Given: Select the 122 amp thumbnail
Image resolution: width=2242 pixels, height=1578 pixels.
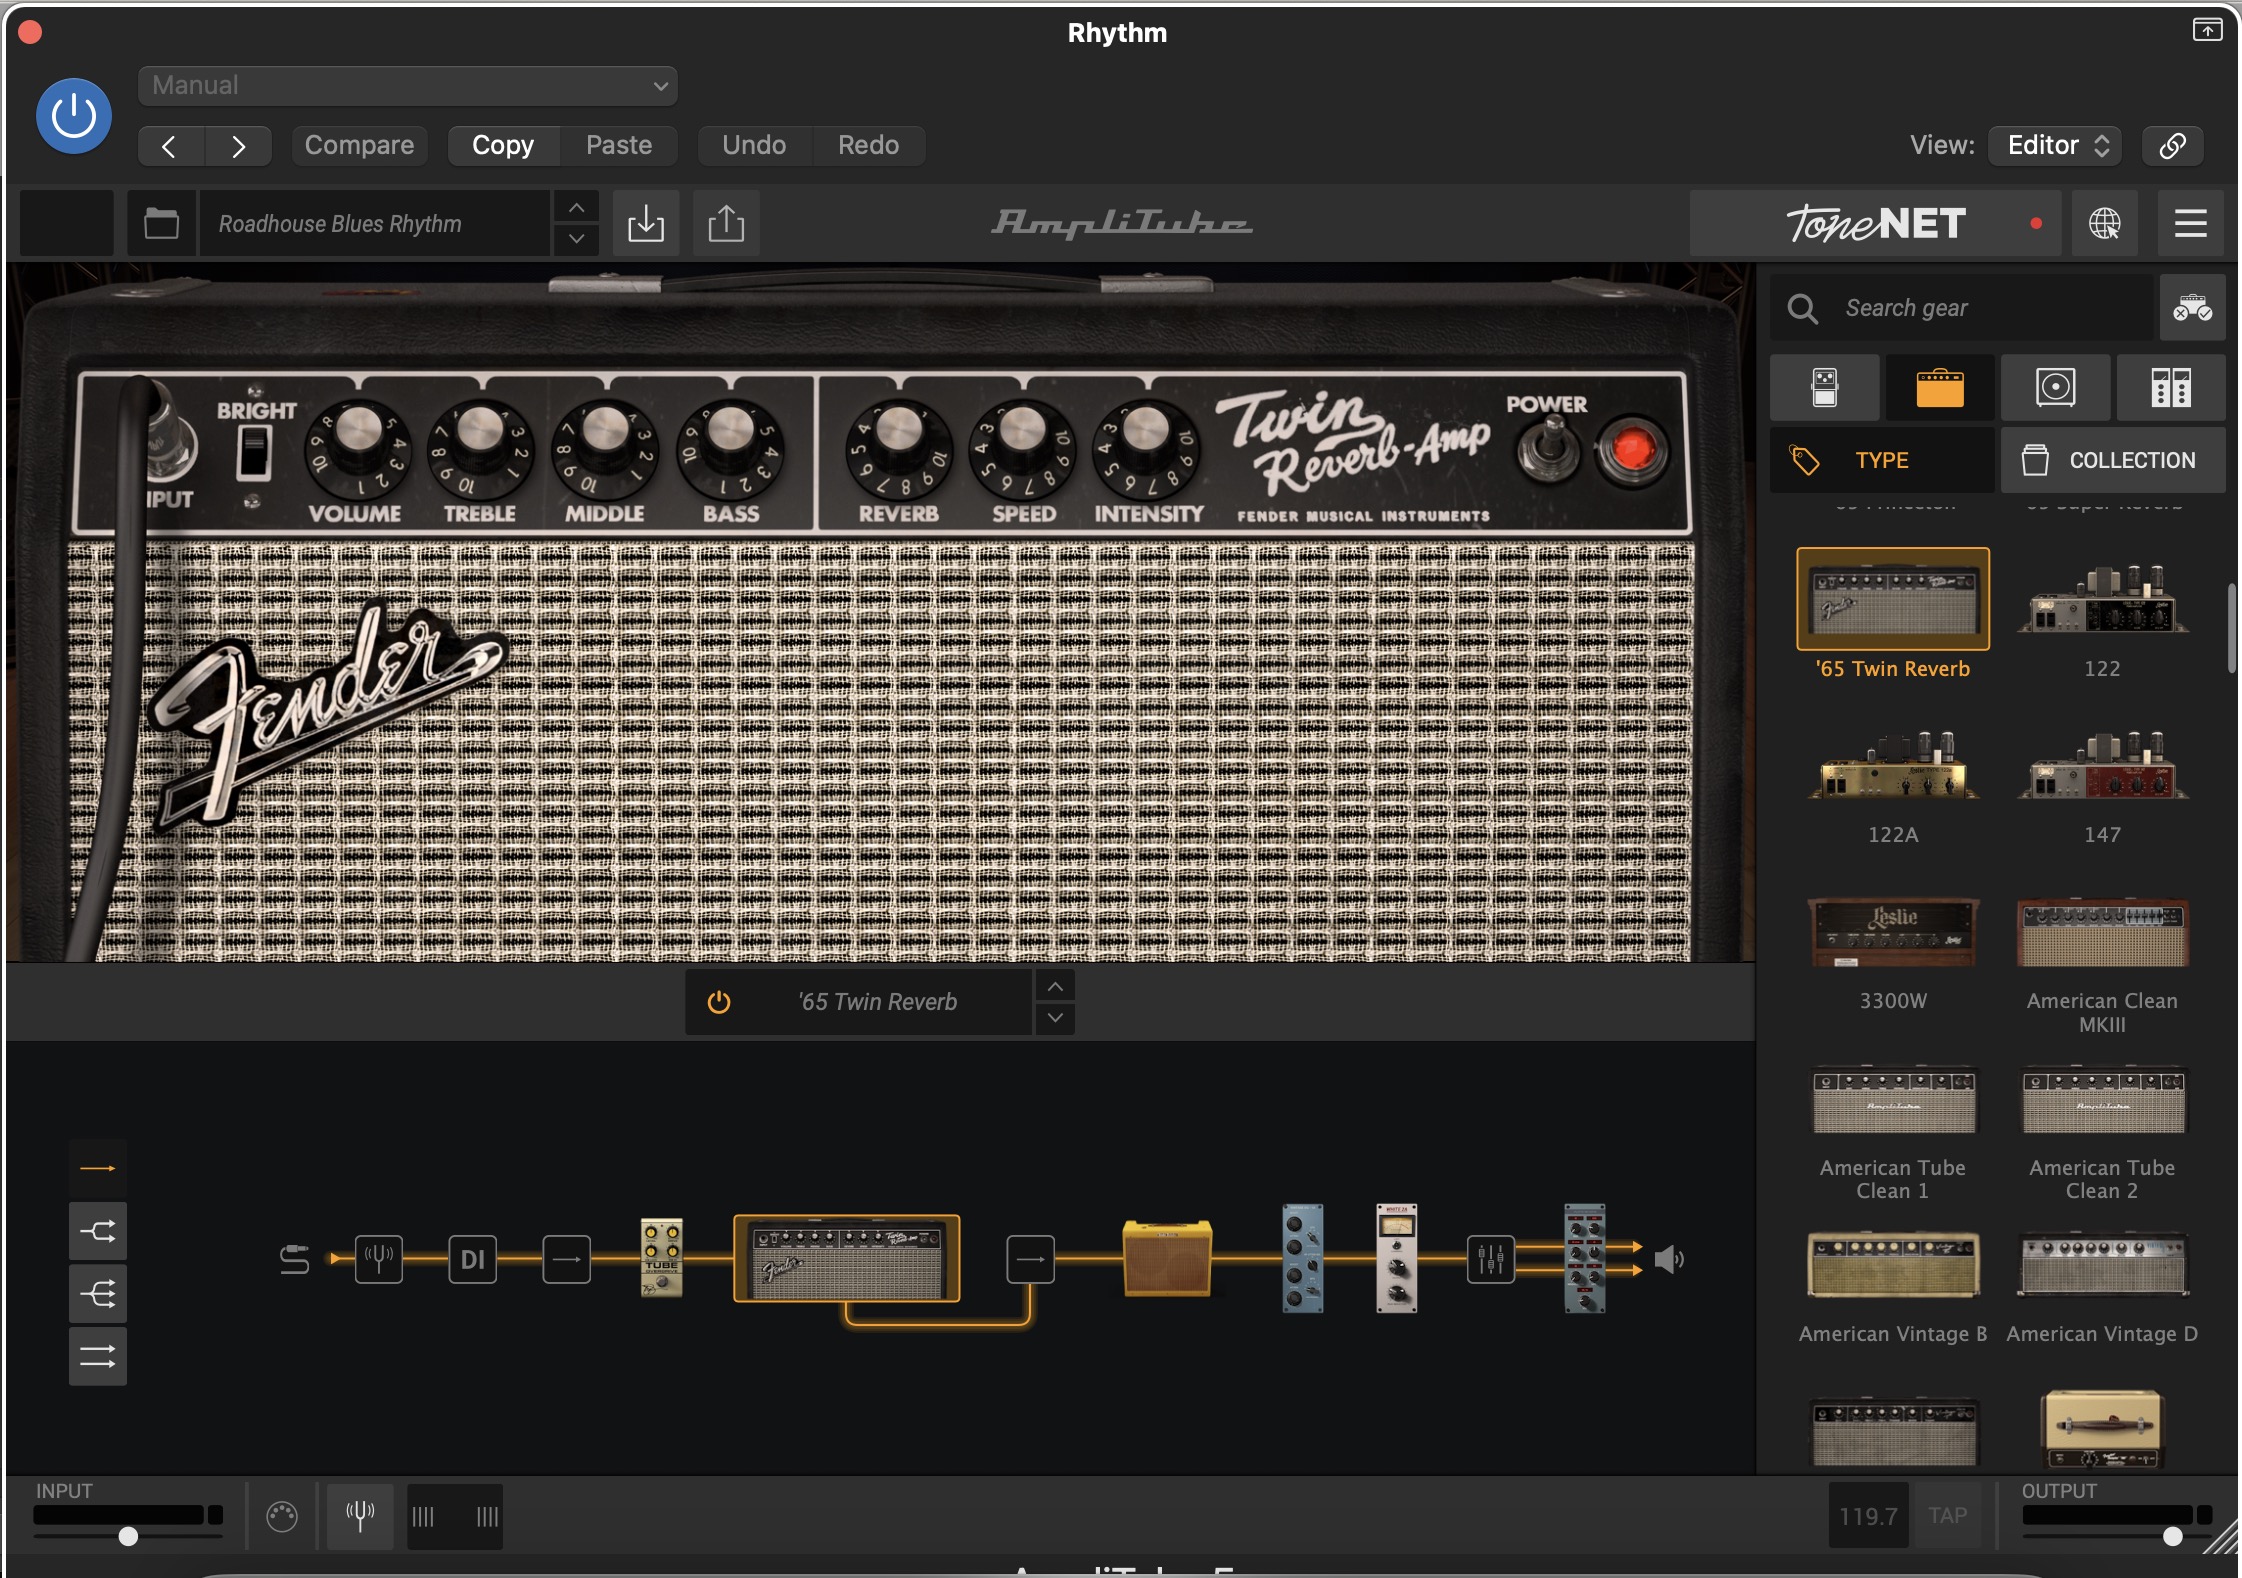Looking at the screenshot, I should point(2103,600).
